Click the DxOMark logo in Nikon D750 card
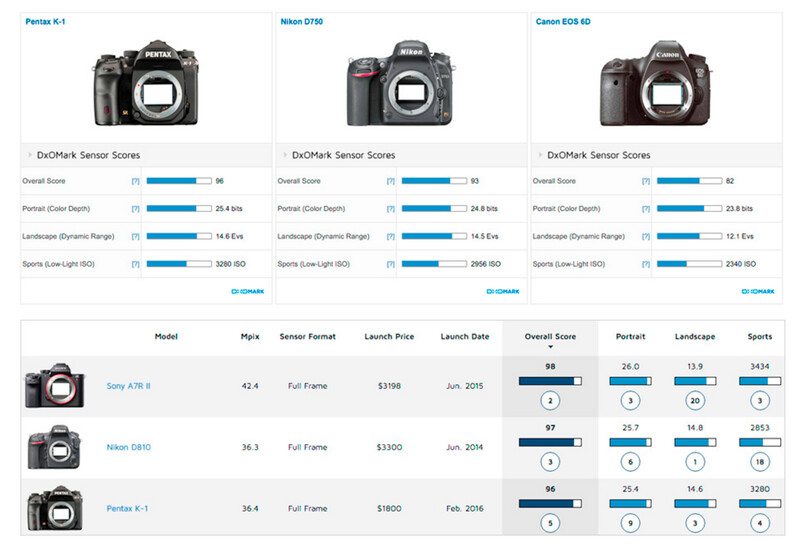 [x=503, y=291]
